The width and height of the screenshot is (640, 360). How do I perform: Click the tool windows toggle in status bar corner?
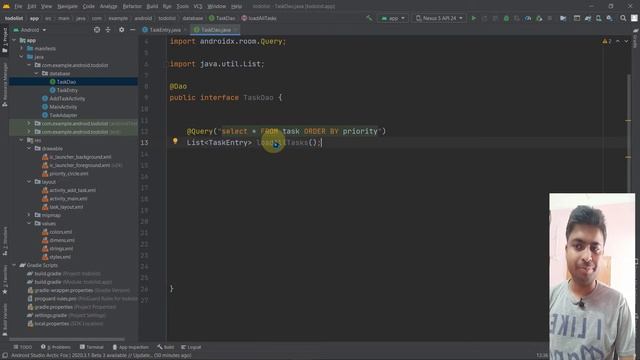[4, 356]
